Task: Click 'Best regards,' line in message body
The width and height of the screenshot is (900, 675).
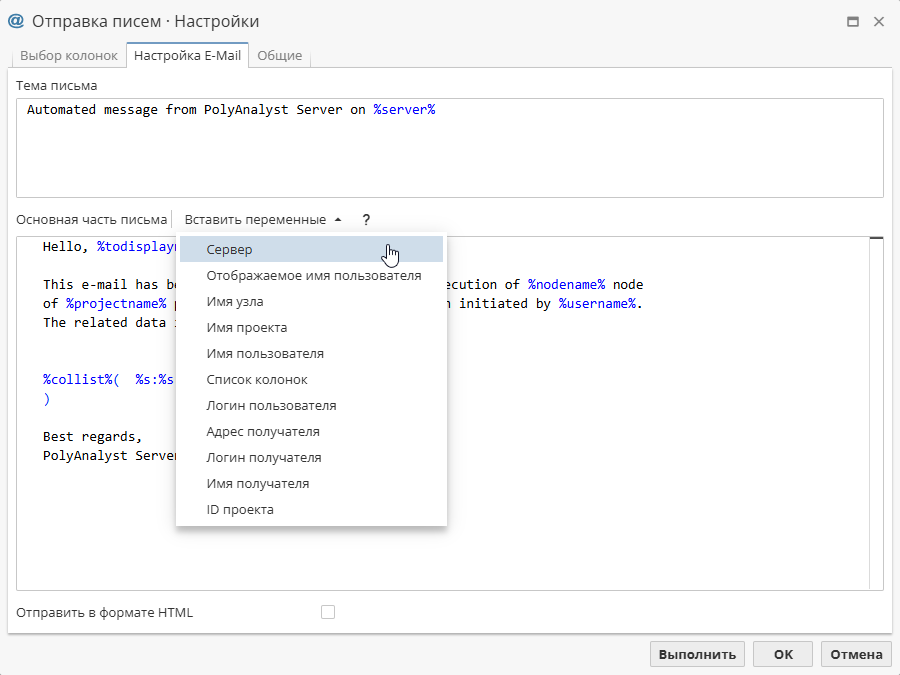Action: [92, 437]
